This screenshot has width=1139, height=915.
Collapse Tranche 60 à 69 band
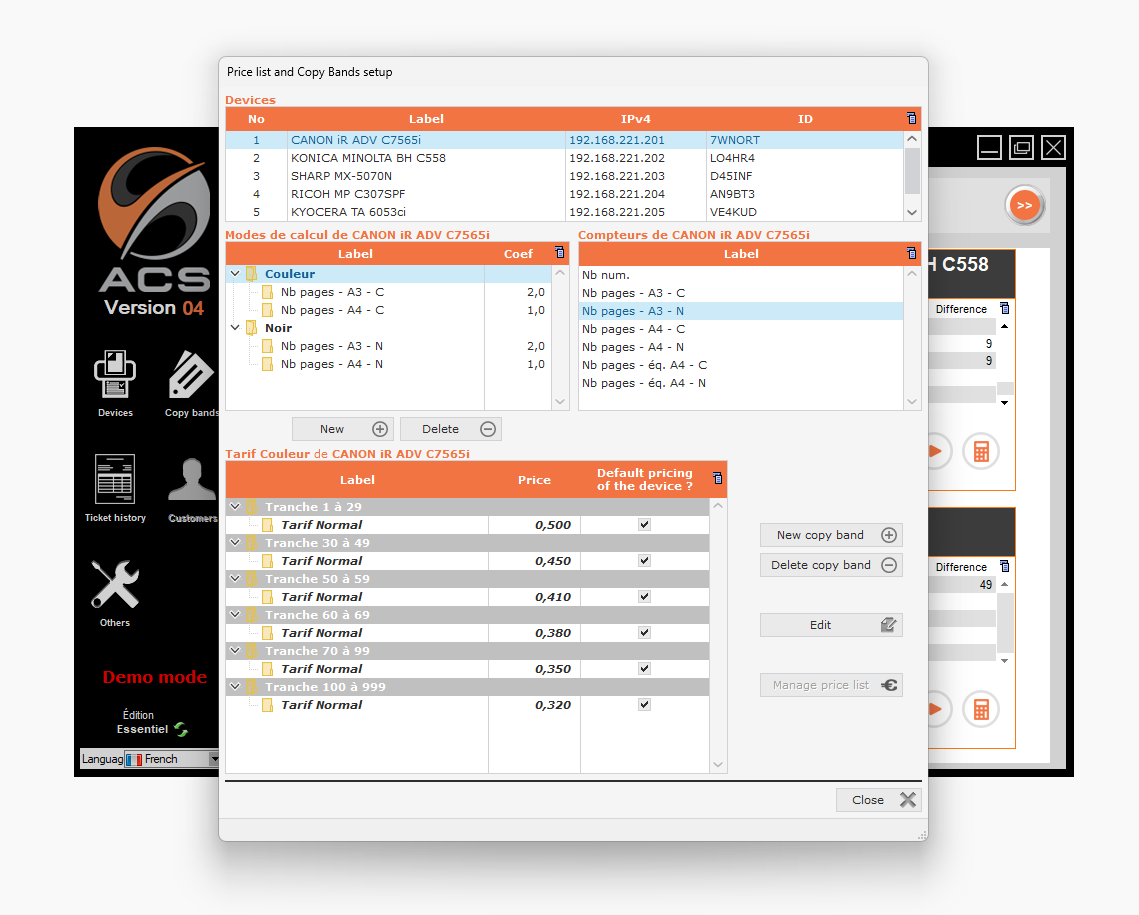point(235,614)
